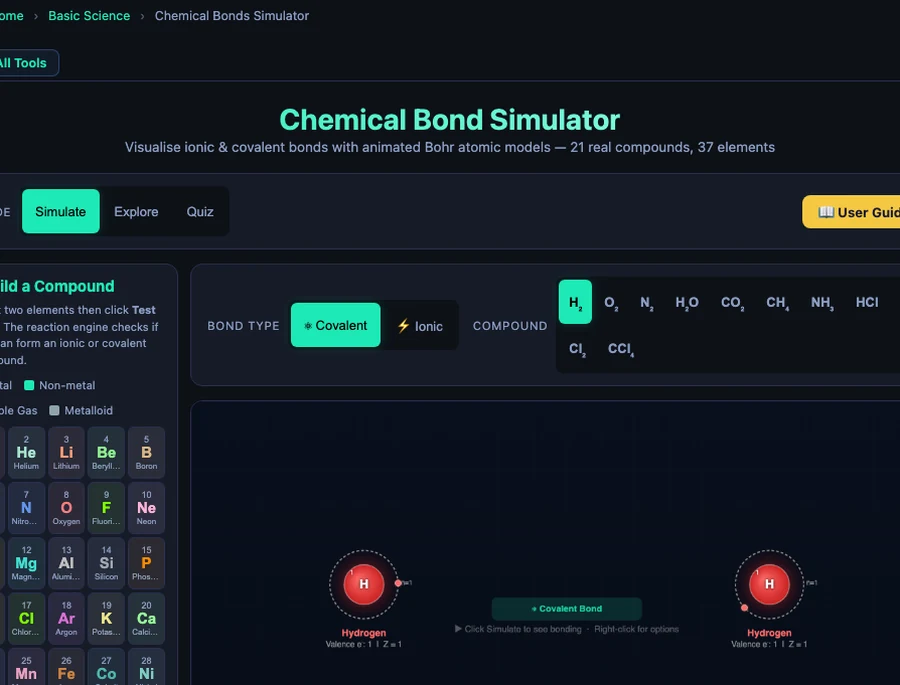
Task: Choose the Argon element tile
Action: [67, 619]
